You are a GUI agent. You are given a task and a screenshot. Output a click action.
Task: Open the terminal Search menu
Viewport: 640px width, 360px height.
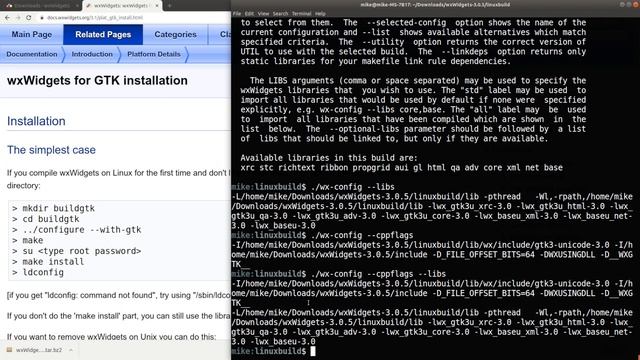(x=280, y=13)
